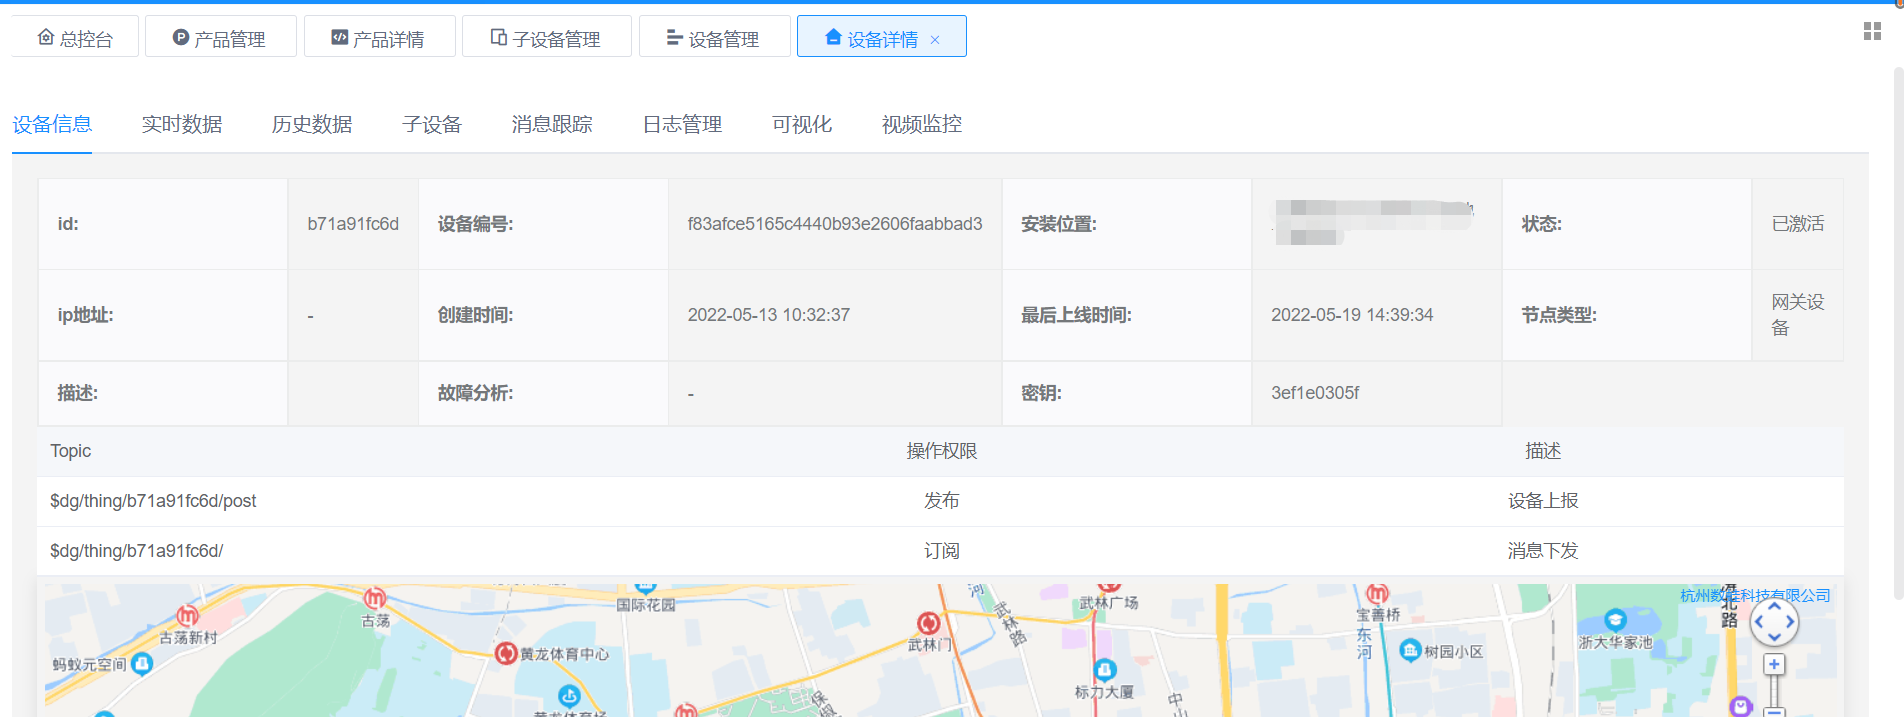
Task: Switch to the 设备信息 tab
Action: coord(52,124)
